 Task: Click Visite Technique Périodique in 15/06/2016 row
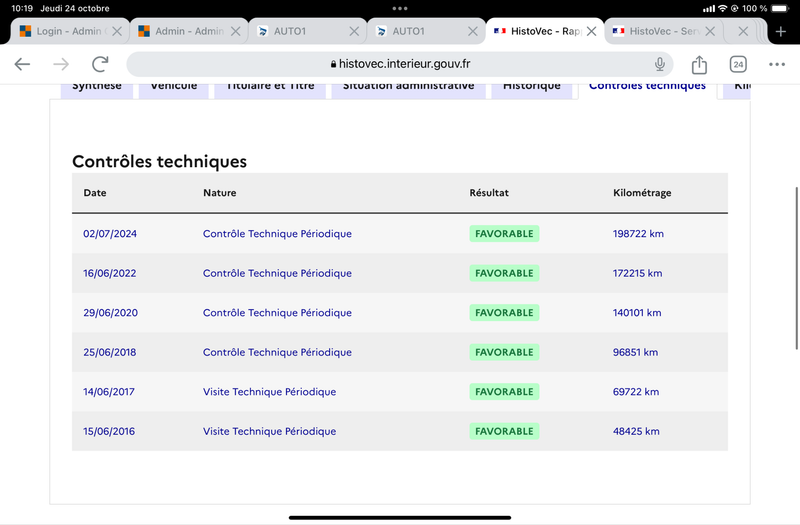[269, 432]
